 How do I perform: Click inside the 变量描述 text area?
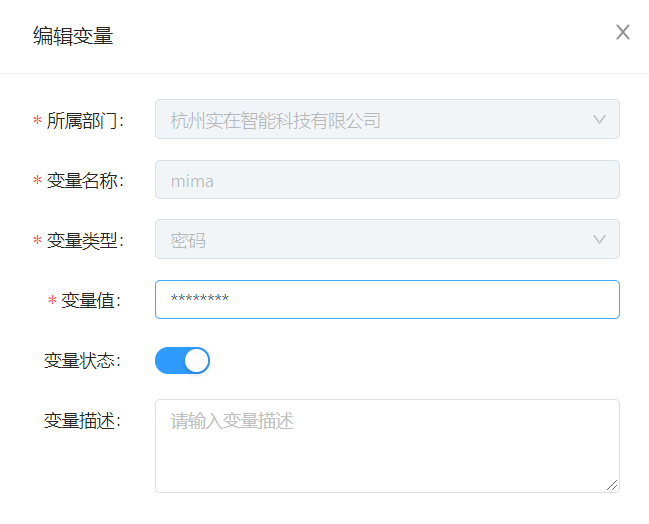coord(387,445)
